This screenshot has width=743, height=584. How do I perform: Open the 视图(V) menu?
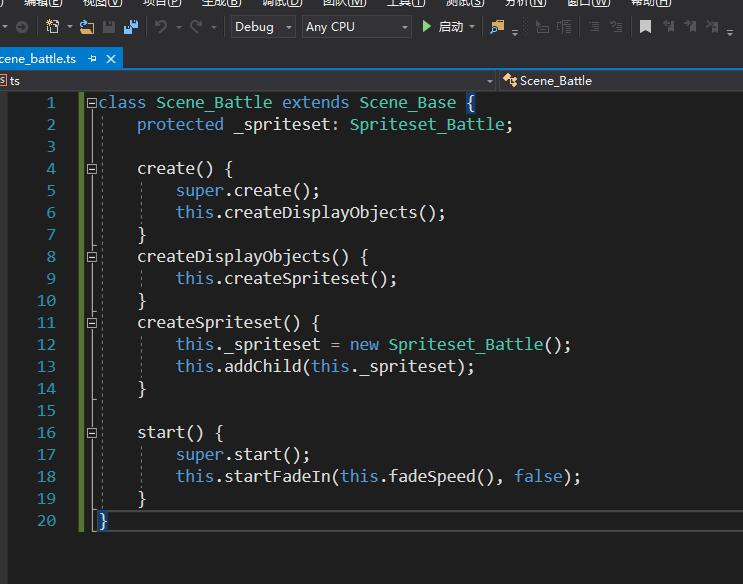click(x=102, y=3)
